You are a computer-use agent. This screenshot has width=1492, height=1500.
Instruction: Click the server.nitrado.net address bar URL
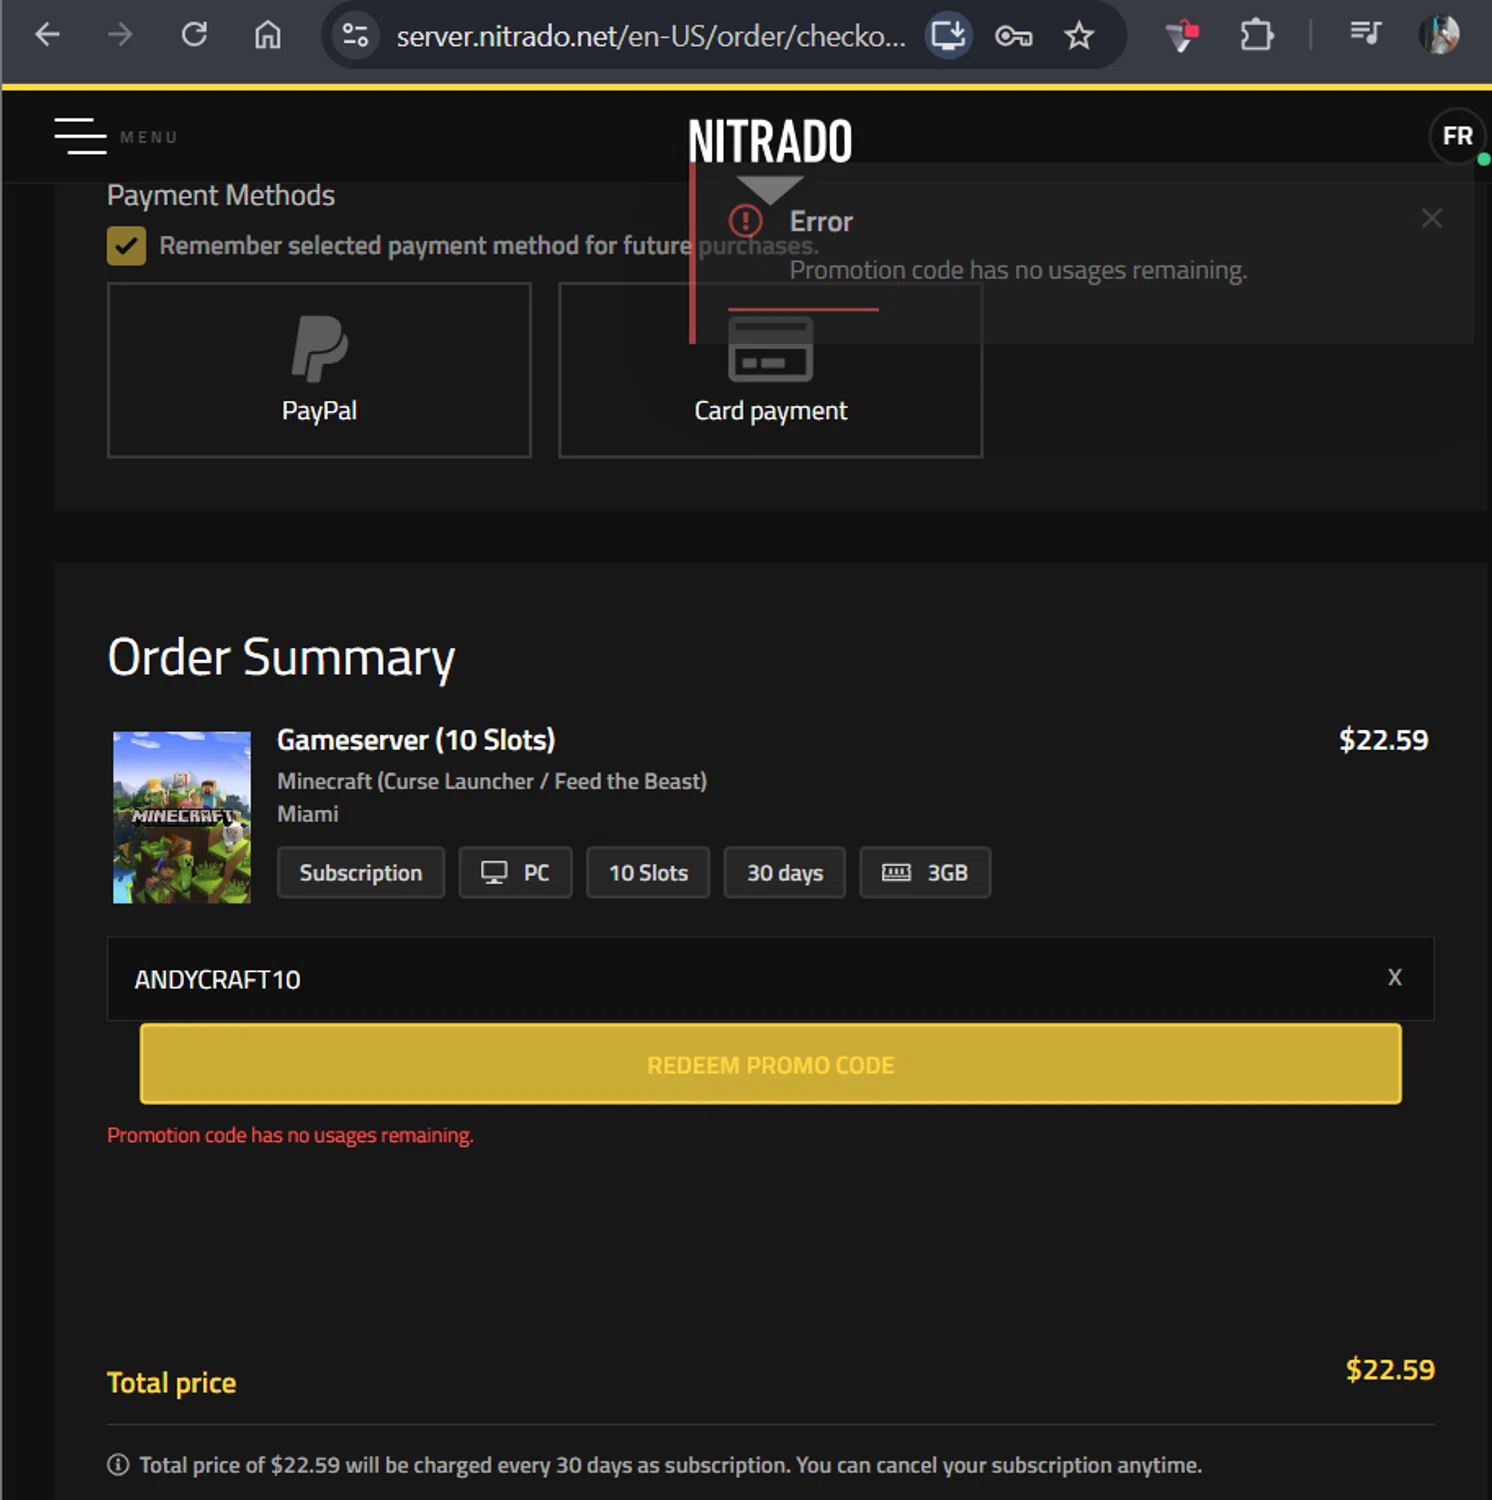(x=650, y=37)
